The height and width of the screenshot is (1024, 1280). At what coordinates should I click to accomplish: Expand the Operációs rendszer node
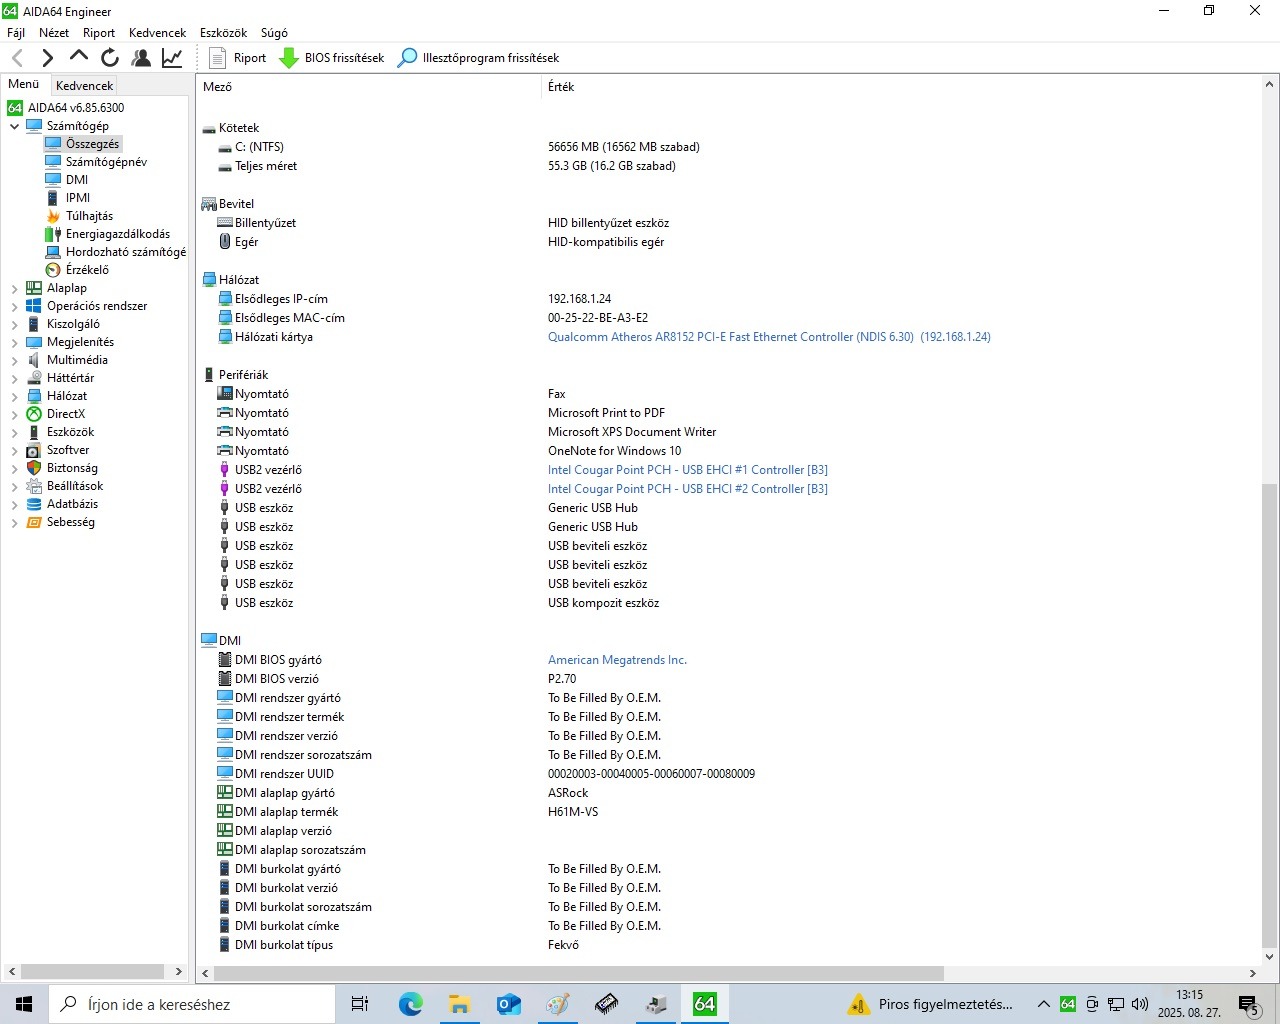click(x=14, y=306)
